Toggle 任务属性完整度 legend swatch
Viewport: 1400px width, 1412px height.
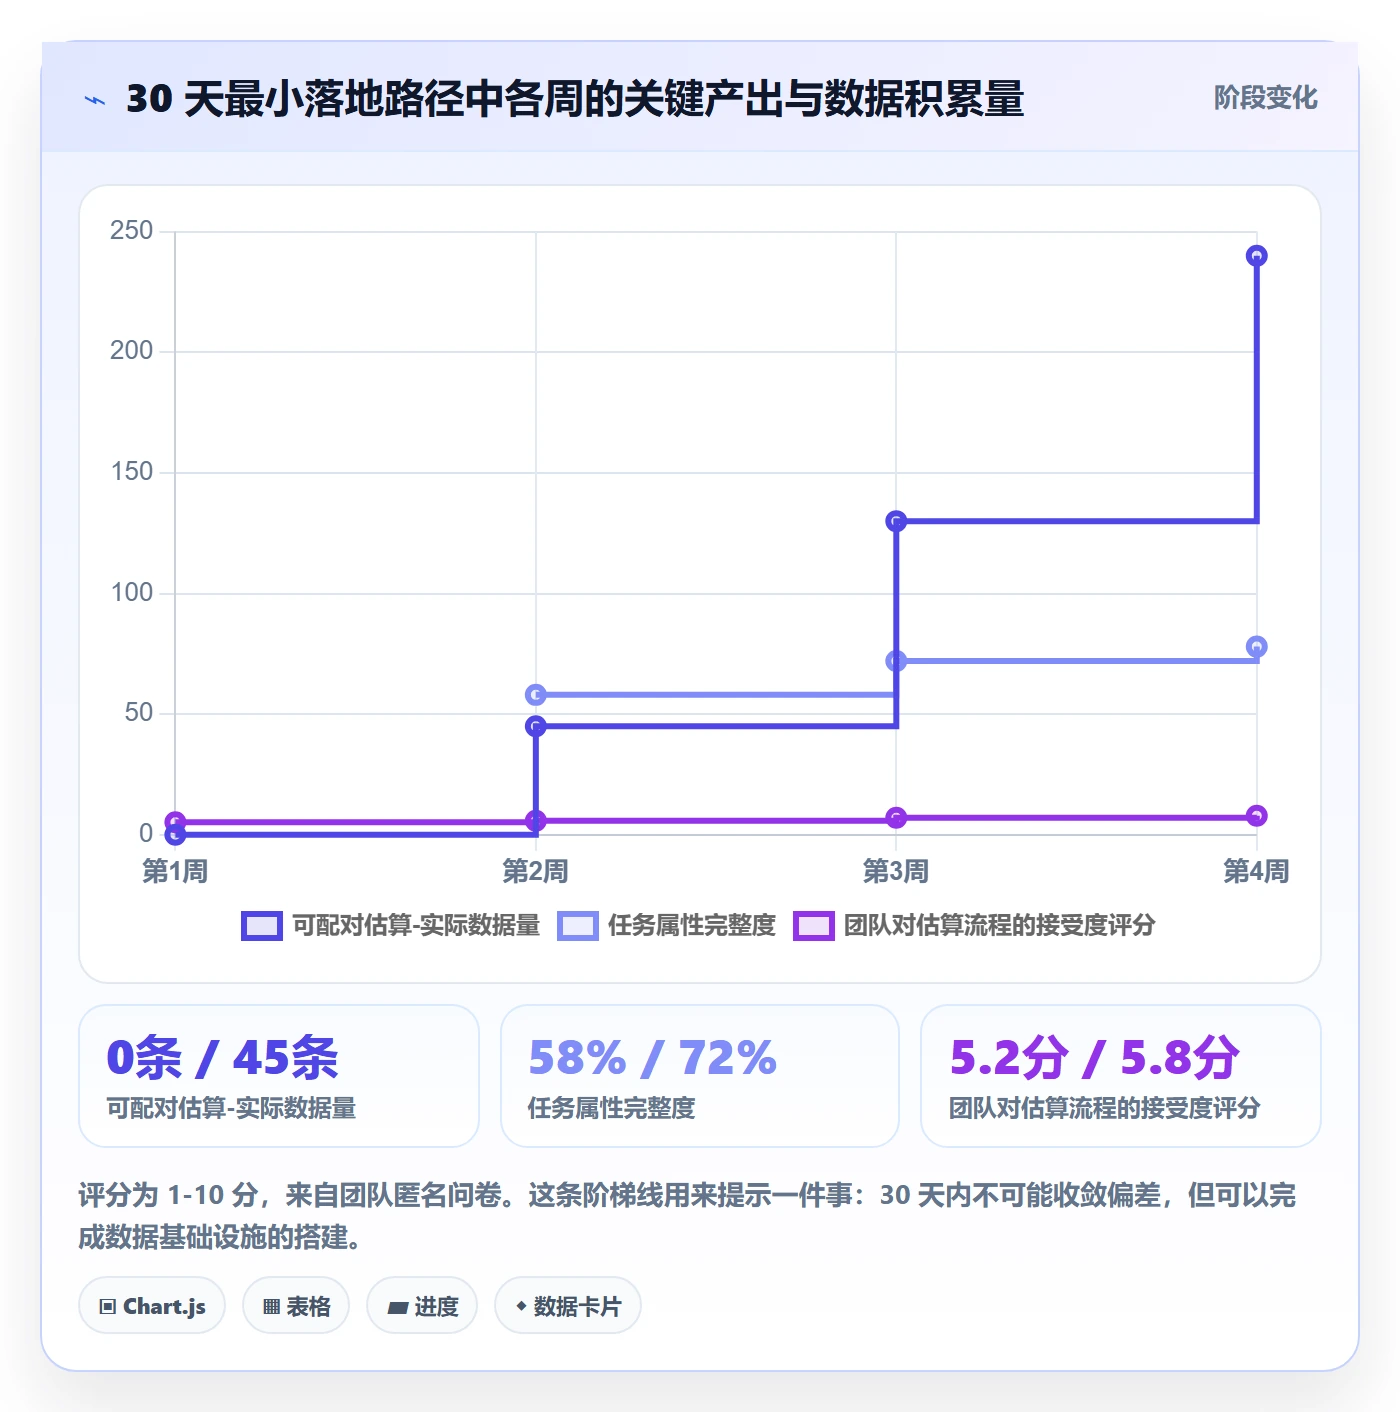click(578, 926)
